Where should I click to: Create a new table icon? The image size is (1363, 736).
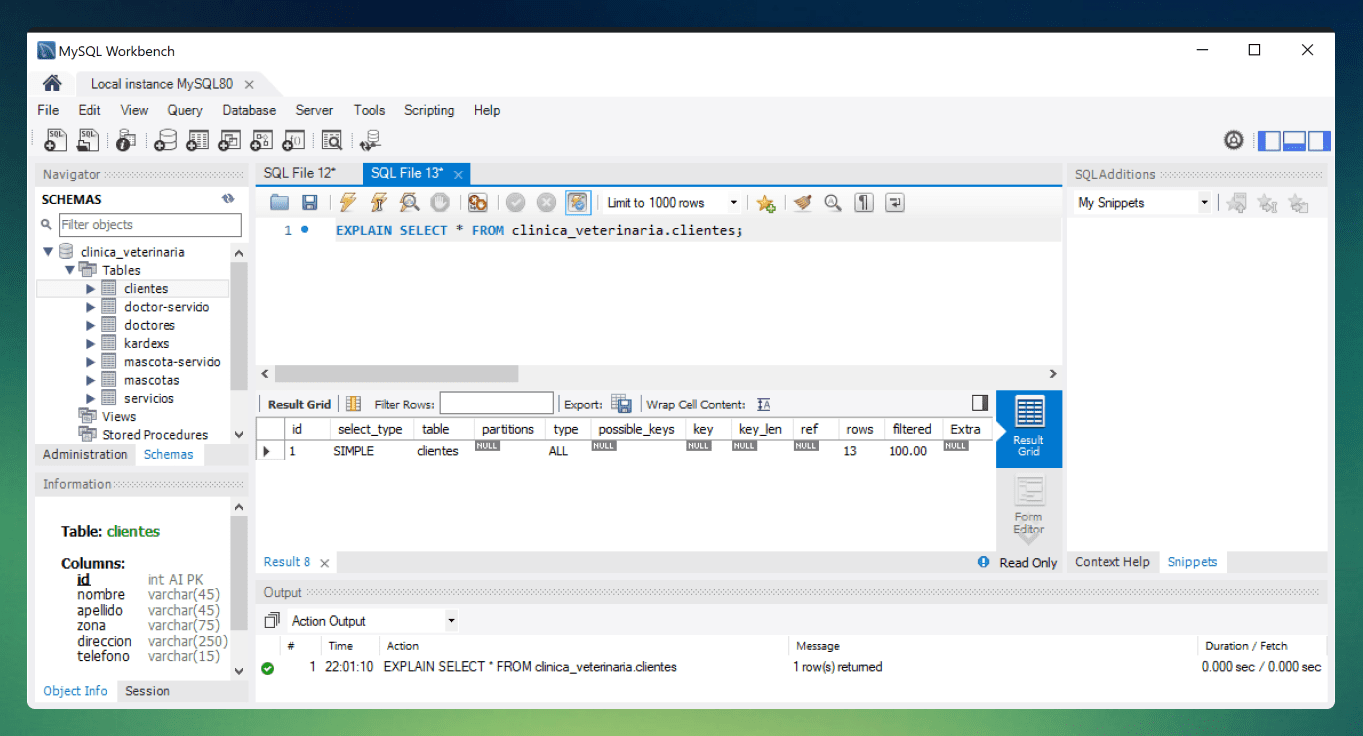coord(198,141)
